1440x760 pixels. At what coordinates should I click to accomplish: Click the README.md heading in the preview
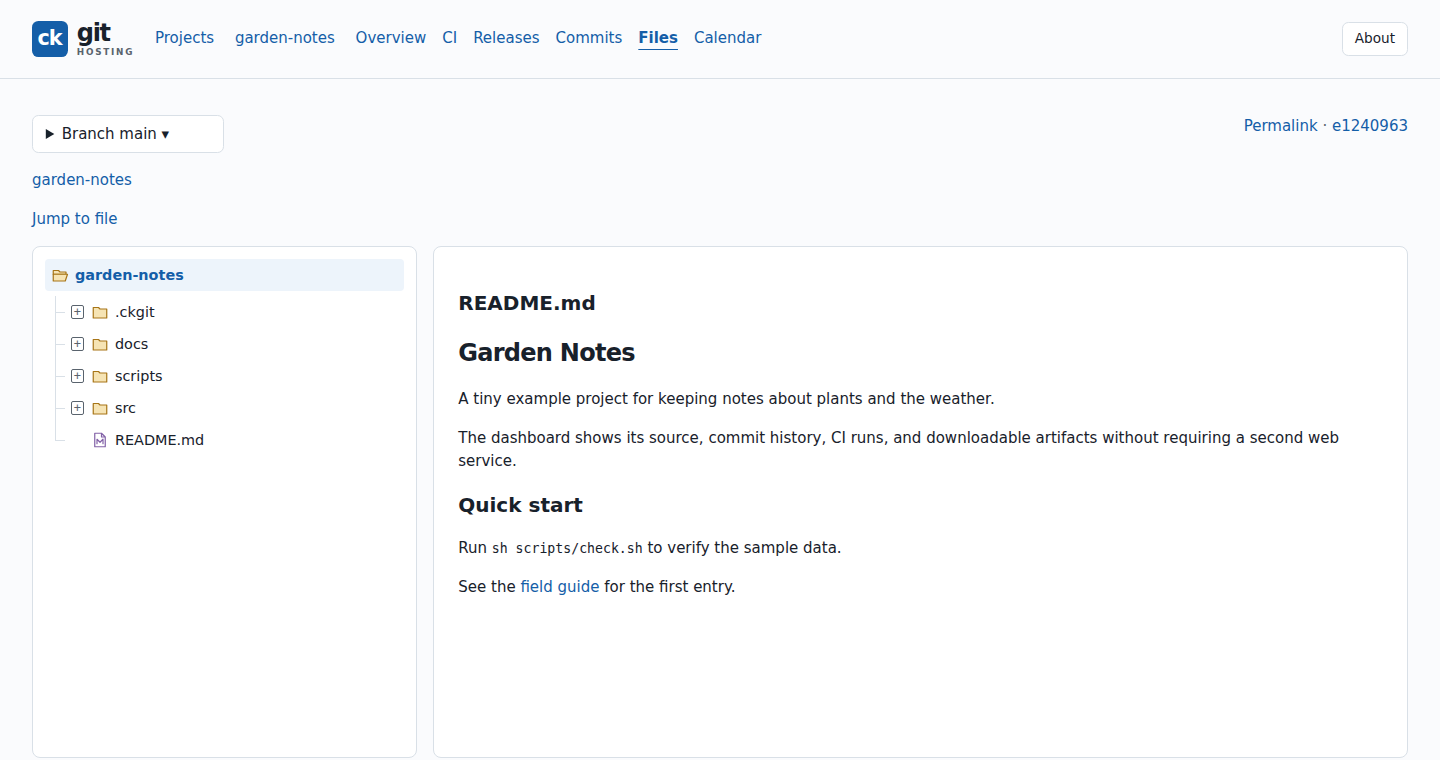pyautogui.click(x=527, y=303)
